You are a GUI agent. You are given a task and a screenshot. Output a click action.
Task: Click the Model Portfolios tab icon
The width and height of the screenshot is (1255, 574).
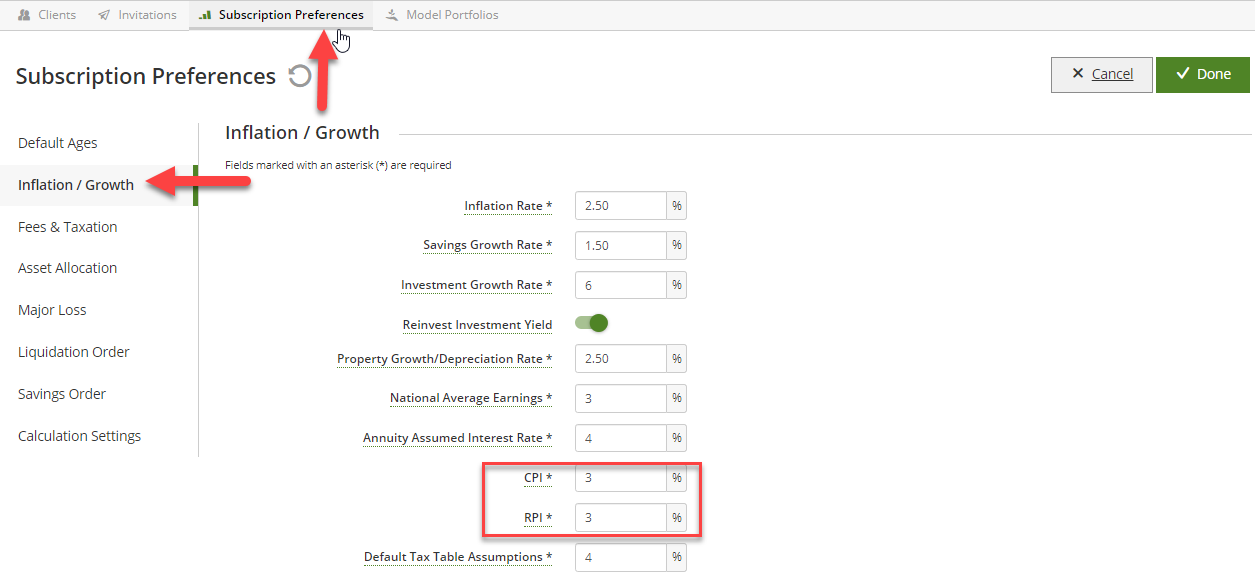[392, 15]
